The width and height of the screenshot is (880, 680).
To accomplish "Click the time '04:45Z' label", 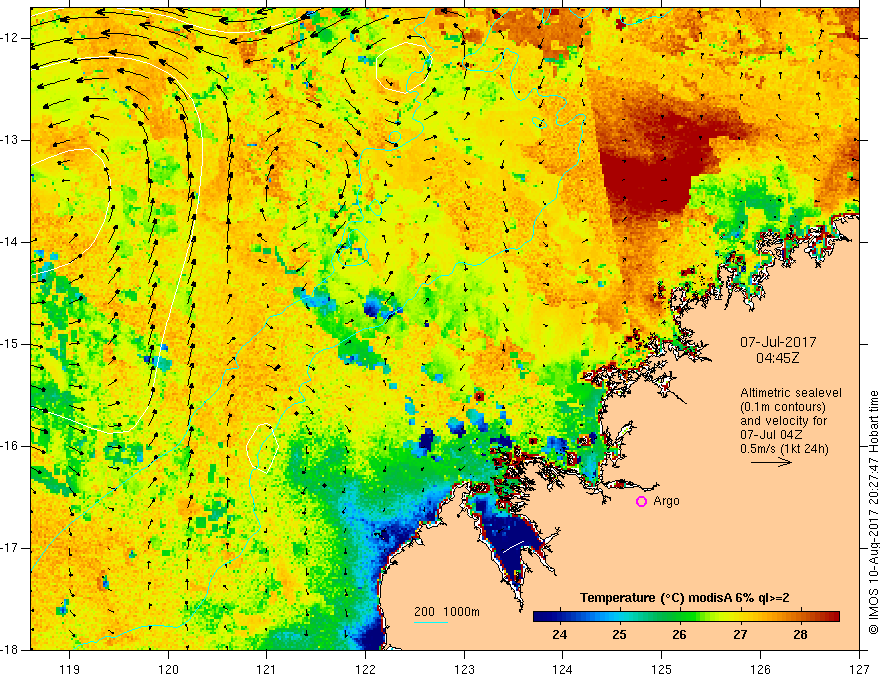I will (x=777, y=358).
